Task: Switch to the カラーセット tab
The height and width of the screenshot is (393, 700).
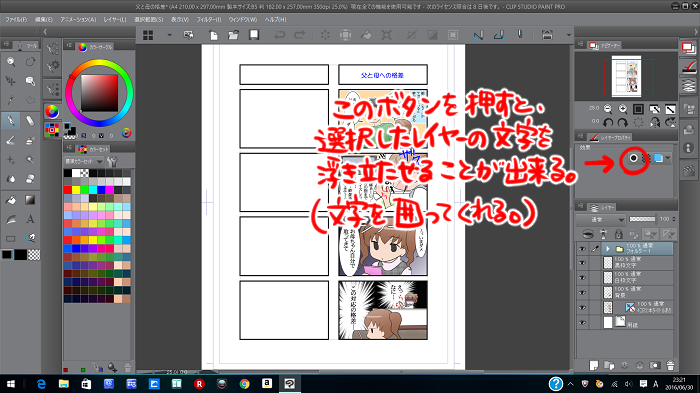Action: tap(93, 149)
